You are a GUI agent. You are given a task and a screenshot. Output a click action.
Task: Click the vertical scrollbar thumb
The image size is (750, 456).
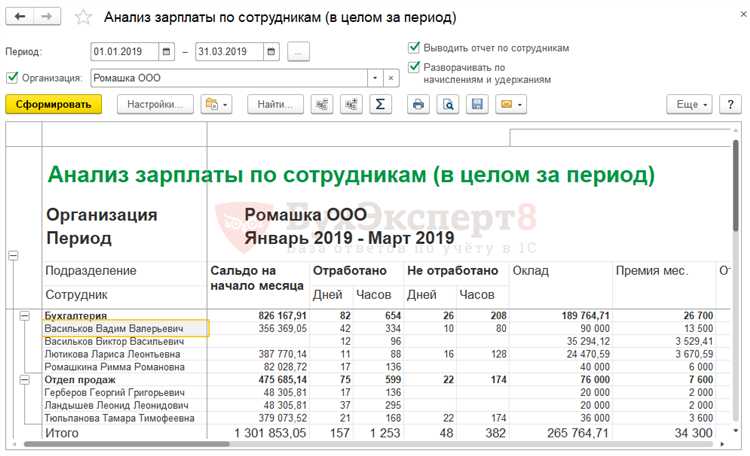[x=736, y=187]
